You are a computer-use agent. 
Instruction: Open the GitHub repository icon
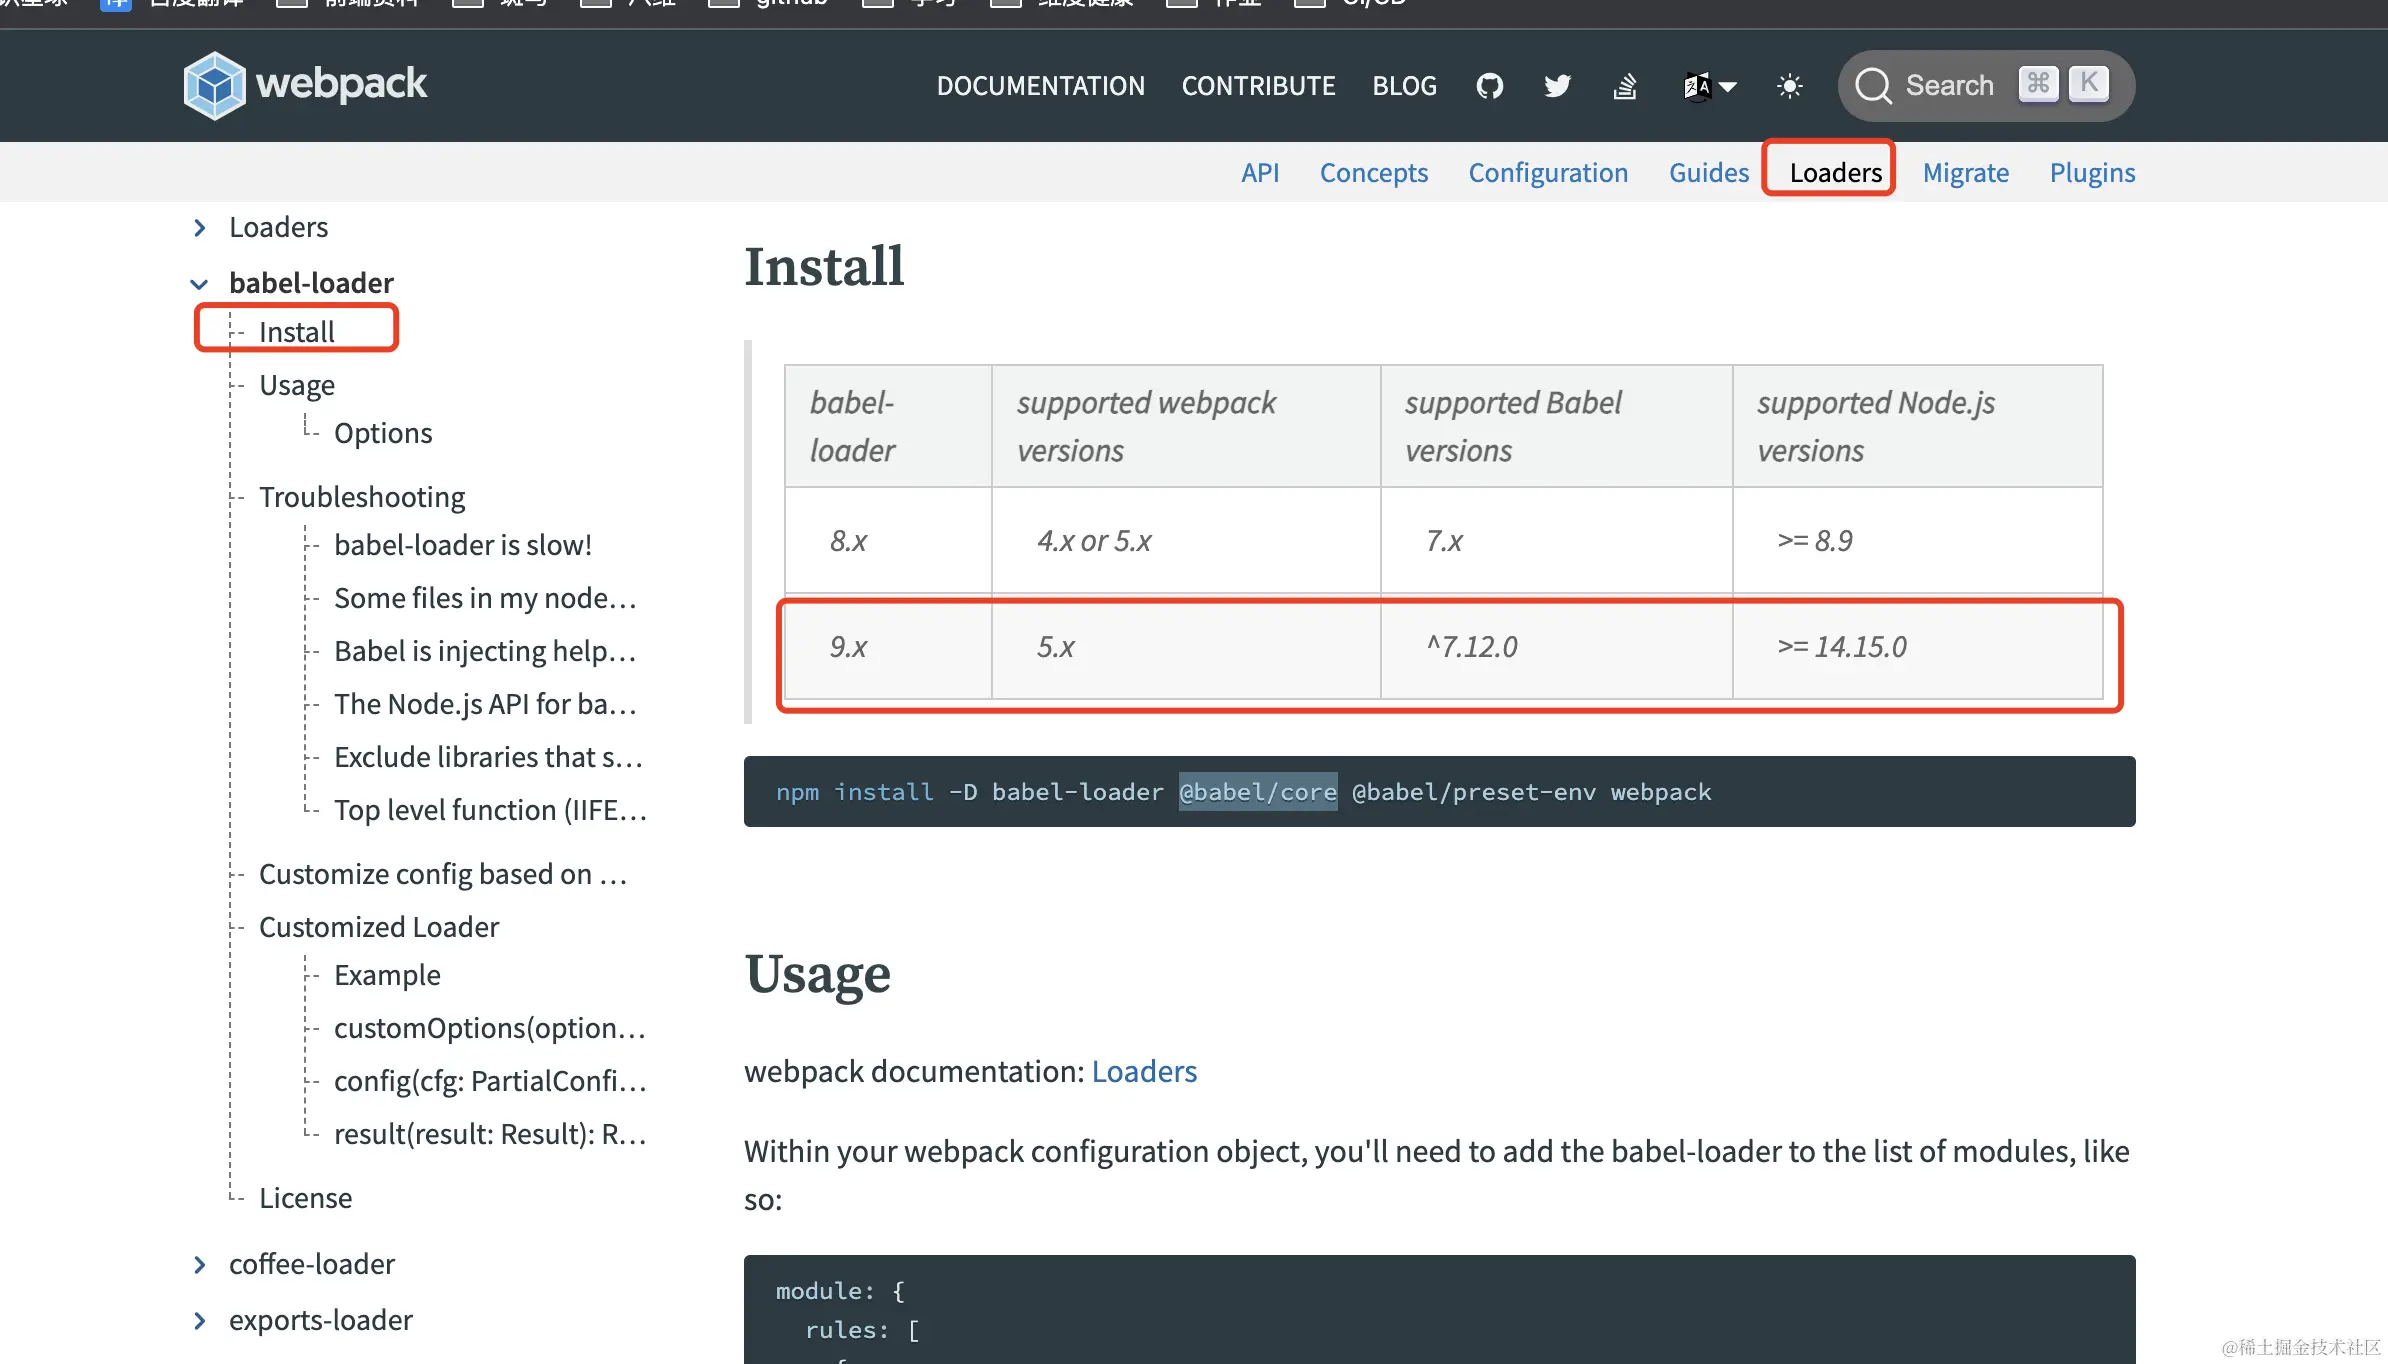[x=1489, y=86]
